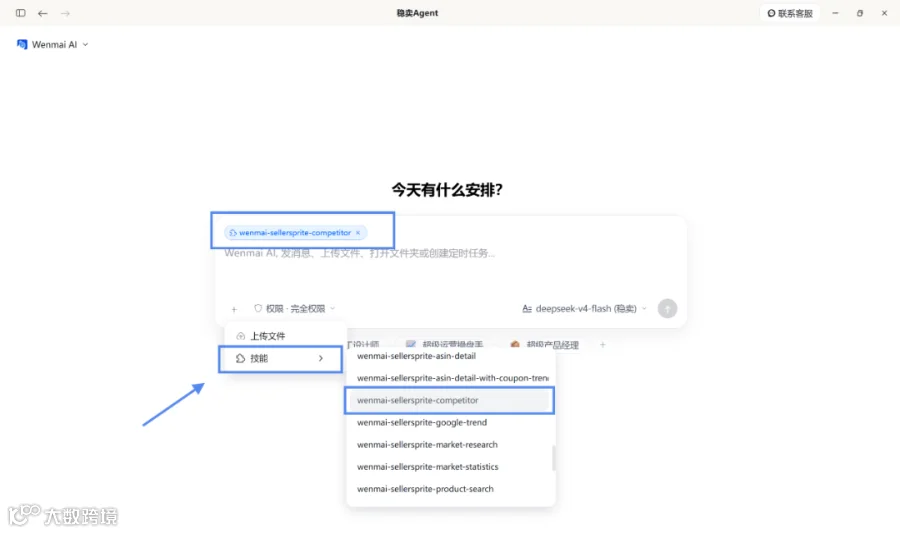Open the deepseek-v4-flash model selector

[584, 309]
